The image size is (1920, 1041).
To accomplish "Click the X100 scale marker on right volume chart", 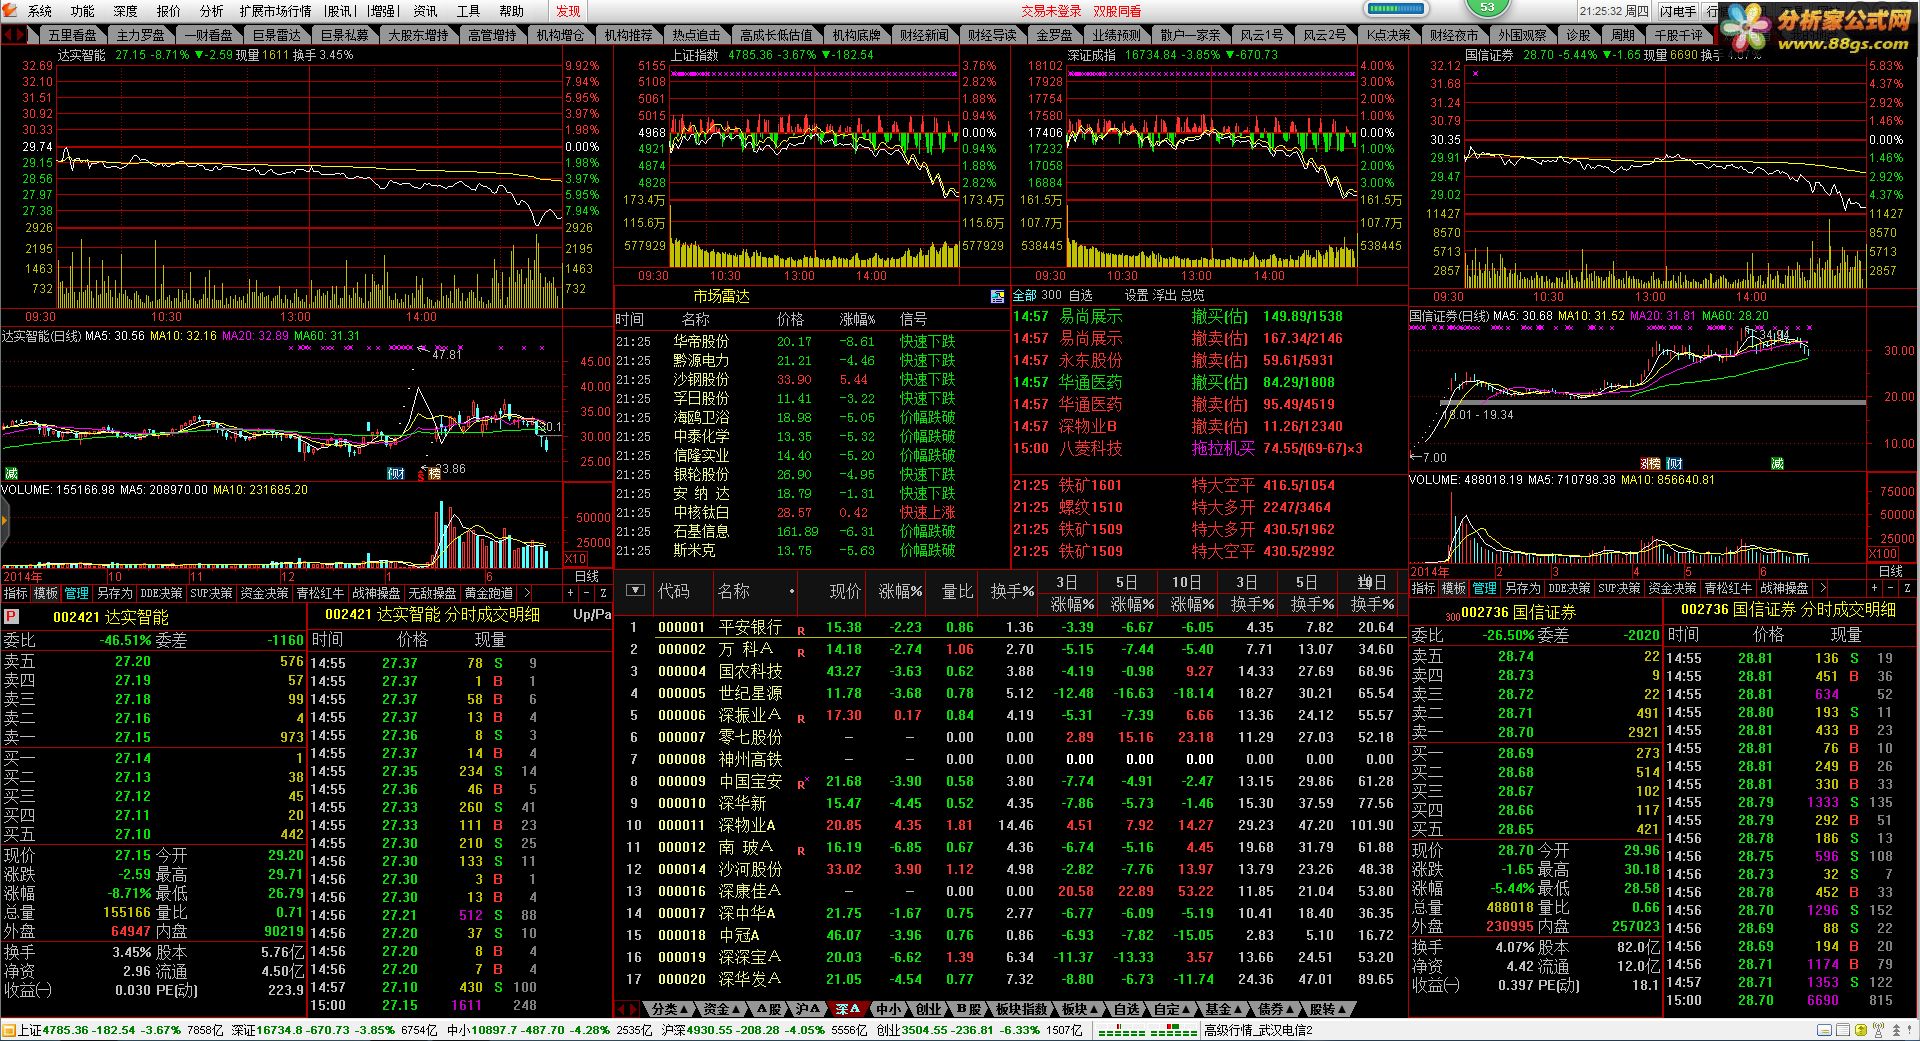I will click(x=1883, y=553).
